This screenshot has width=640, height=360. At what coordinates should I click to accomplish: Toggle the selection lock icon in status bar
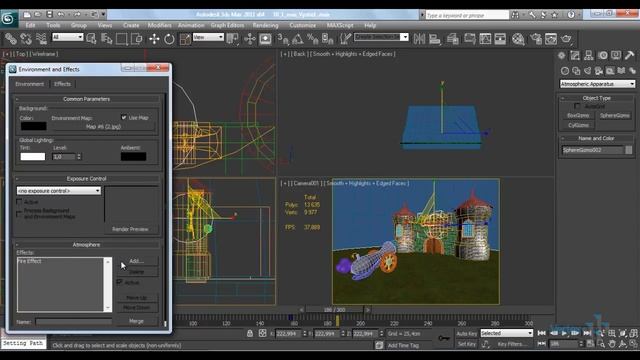250,333
